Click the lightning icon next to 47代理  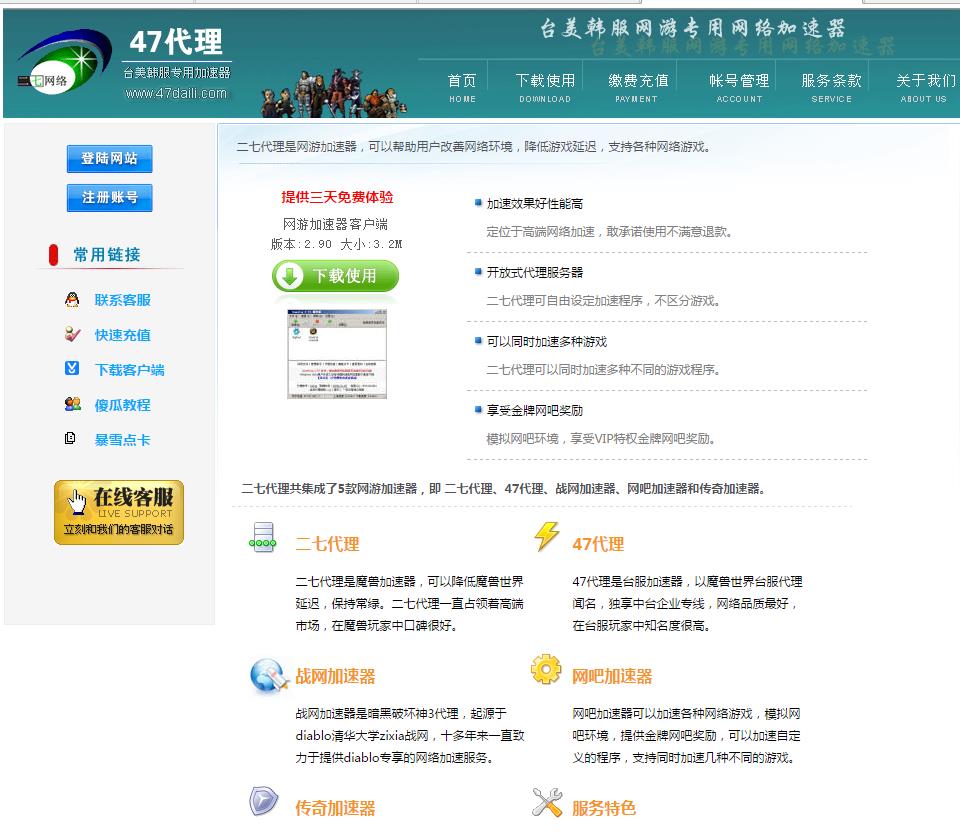point(546,536)
